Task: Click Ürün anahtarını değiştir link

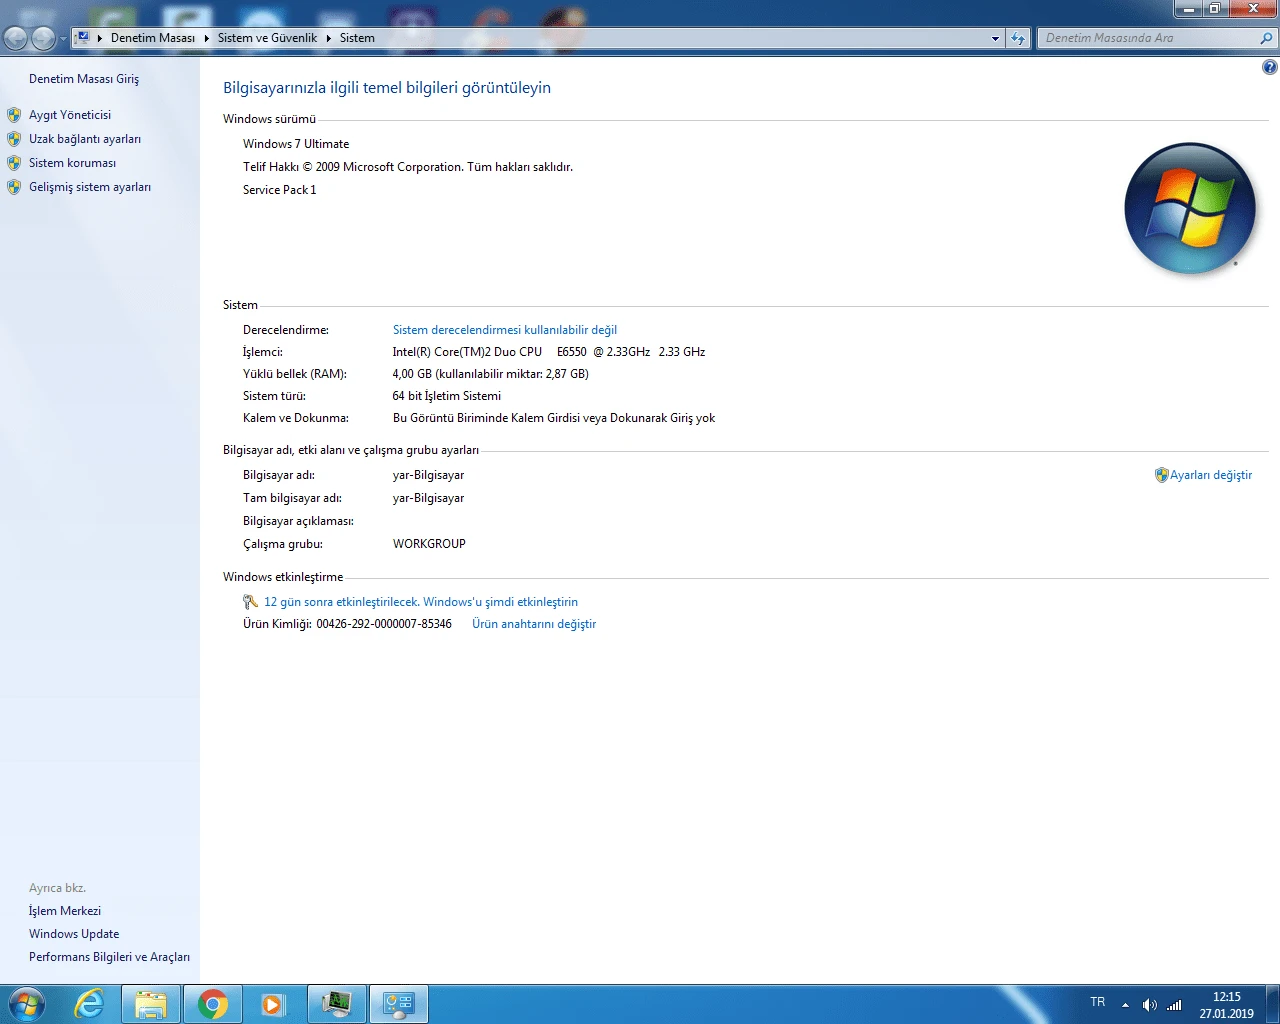Action: tap(534, 624)
